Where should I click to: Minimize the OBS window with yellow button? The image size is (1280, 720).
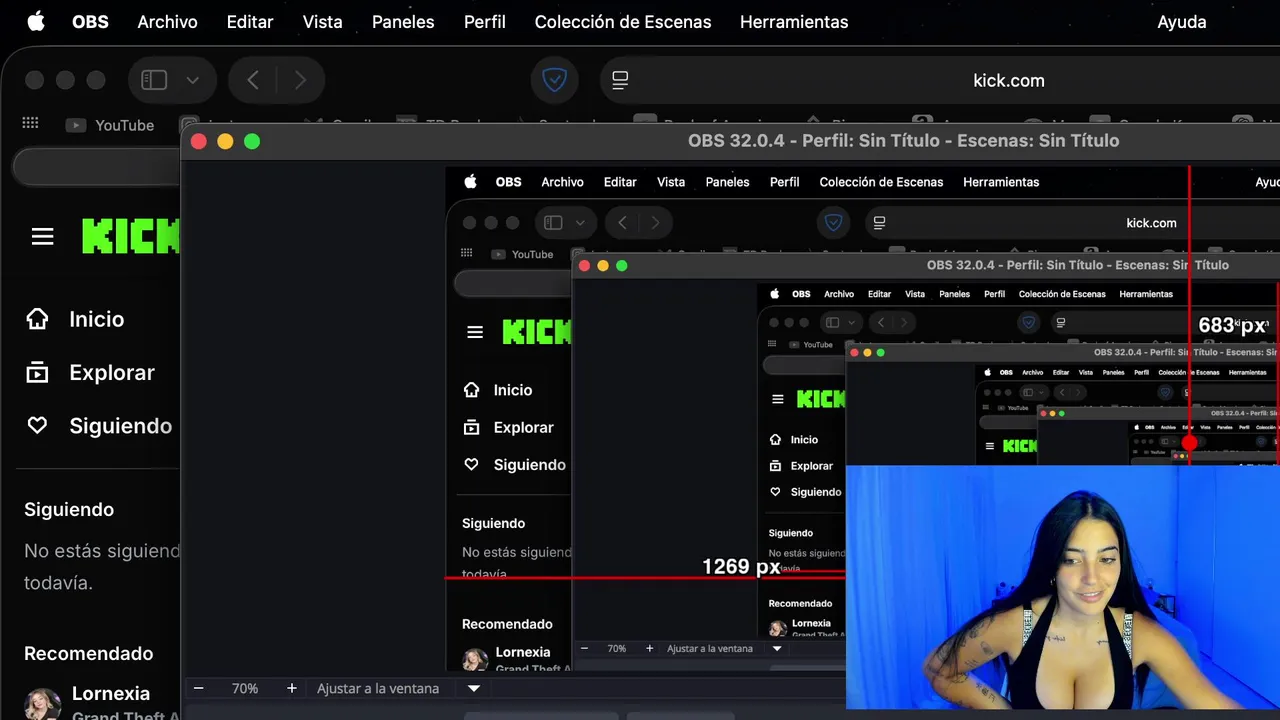click(225, 142)
